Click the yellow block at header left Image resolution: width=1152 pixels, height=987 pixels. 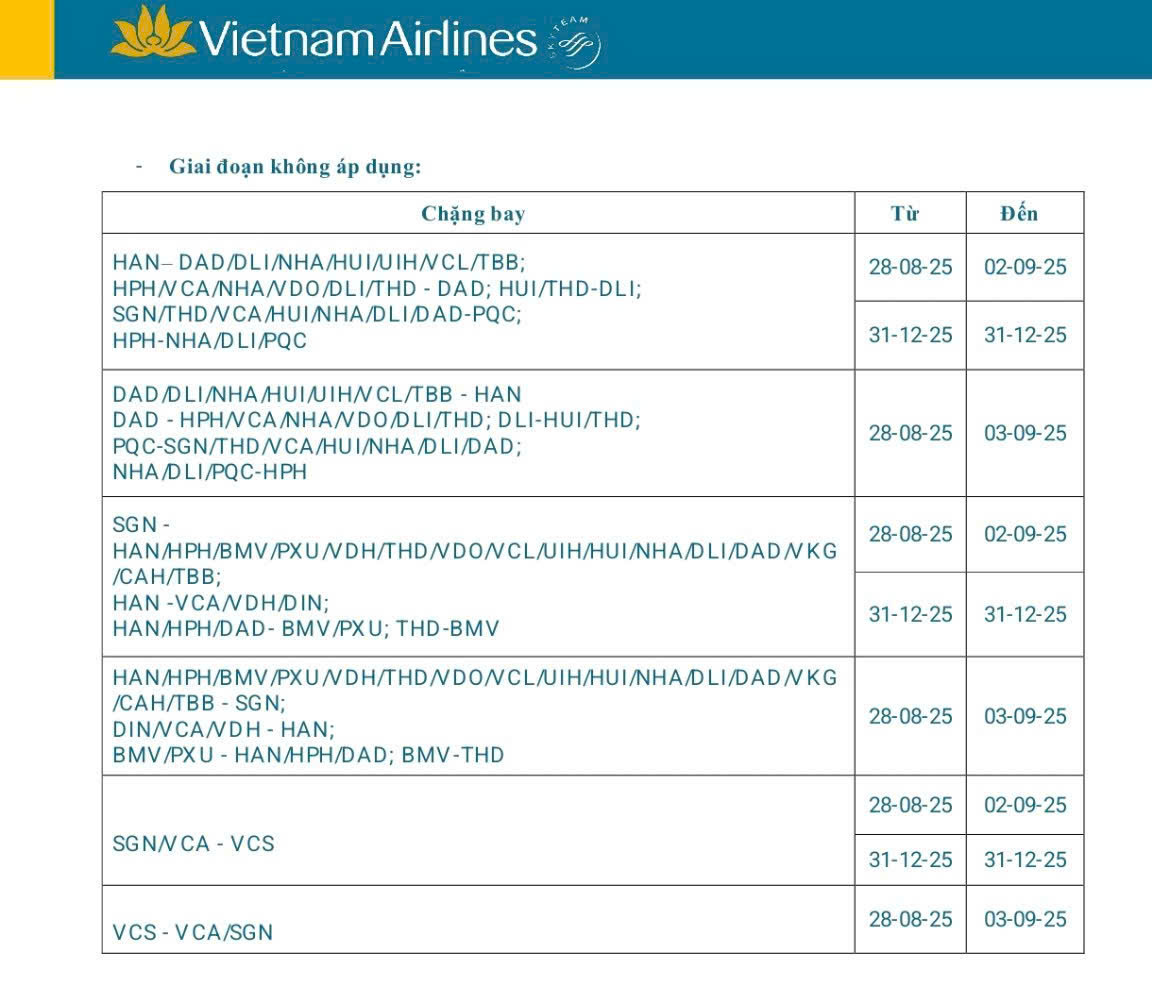click(26, 39)
